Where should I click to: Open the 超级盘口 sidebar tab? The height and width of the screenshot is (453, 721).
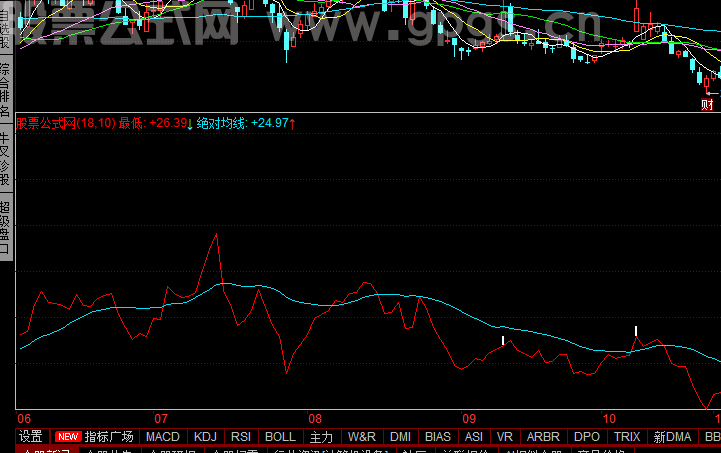5,227
